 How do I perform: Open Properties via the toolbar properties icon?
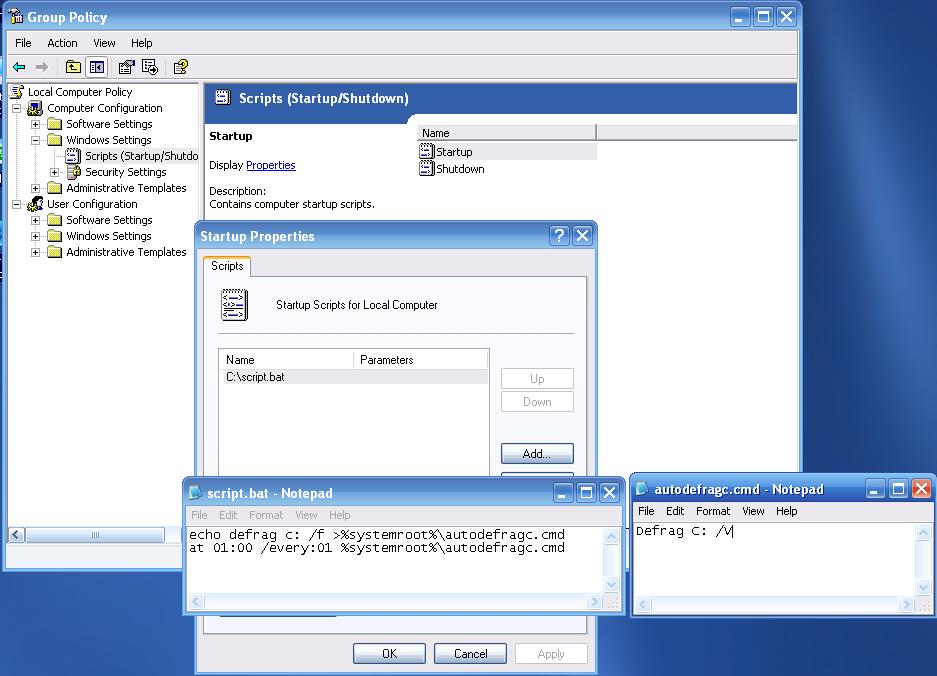tap(126, 67)
